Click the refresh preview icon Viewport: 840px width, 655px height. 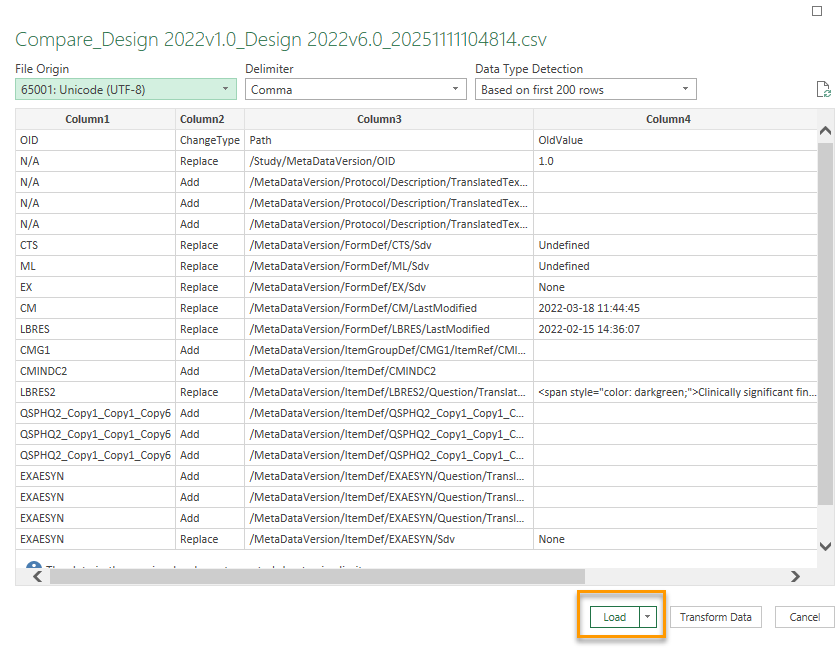823,90
